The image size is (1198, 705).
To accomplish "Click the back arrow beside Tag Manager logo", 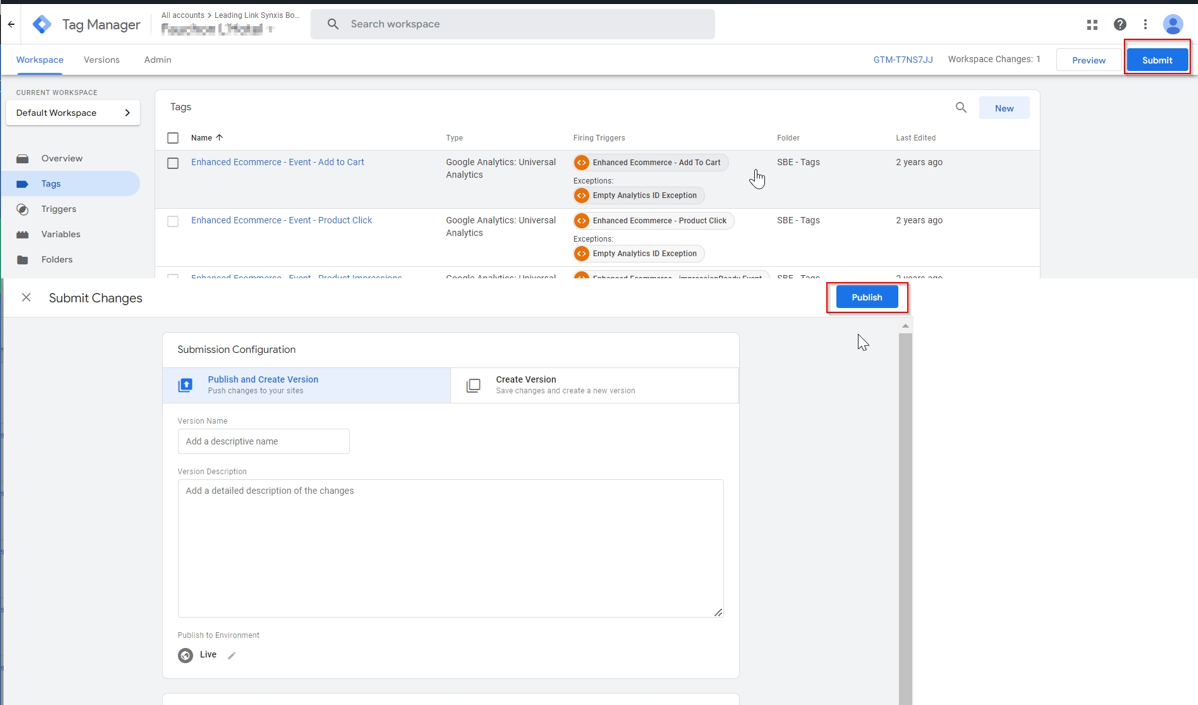I will tap(11, 24).
